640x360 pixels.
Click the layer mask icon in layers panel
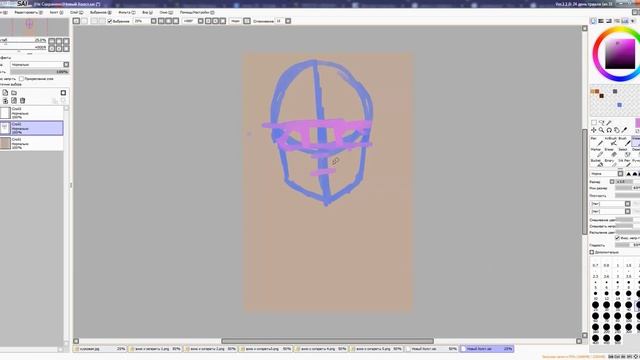tap(63, 93)
